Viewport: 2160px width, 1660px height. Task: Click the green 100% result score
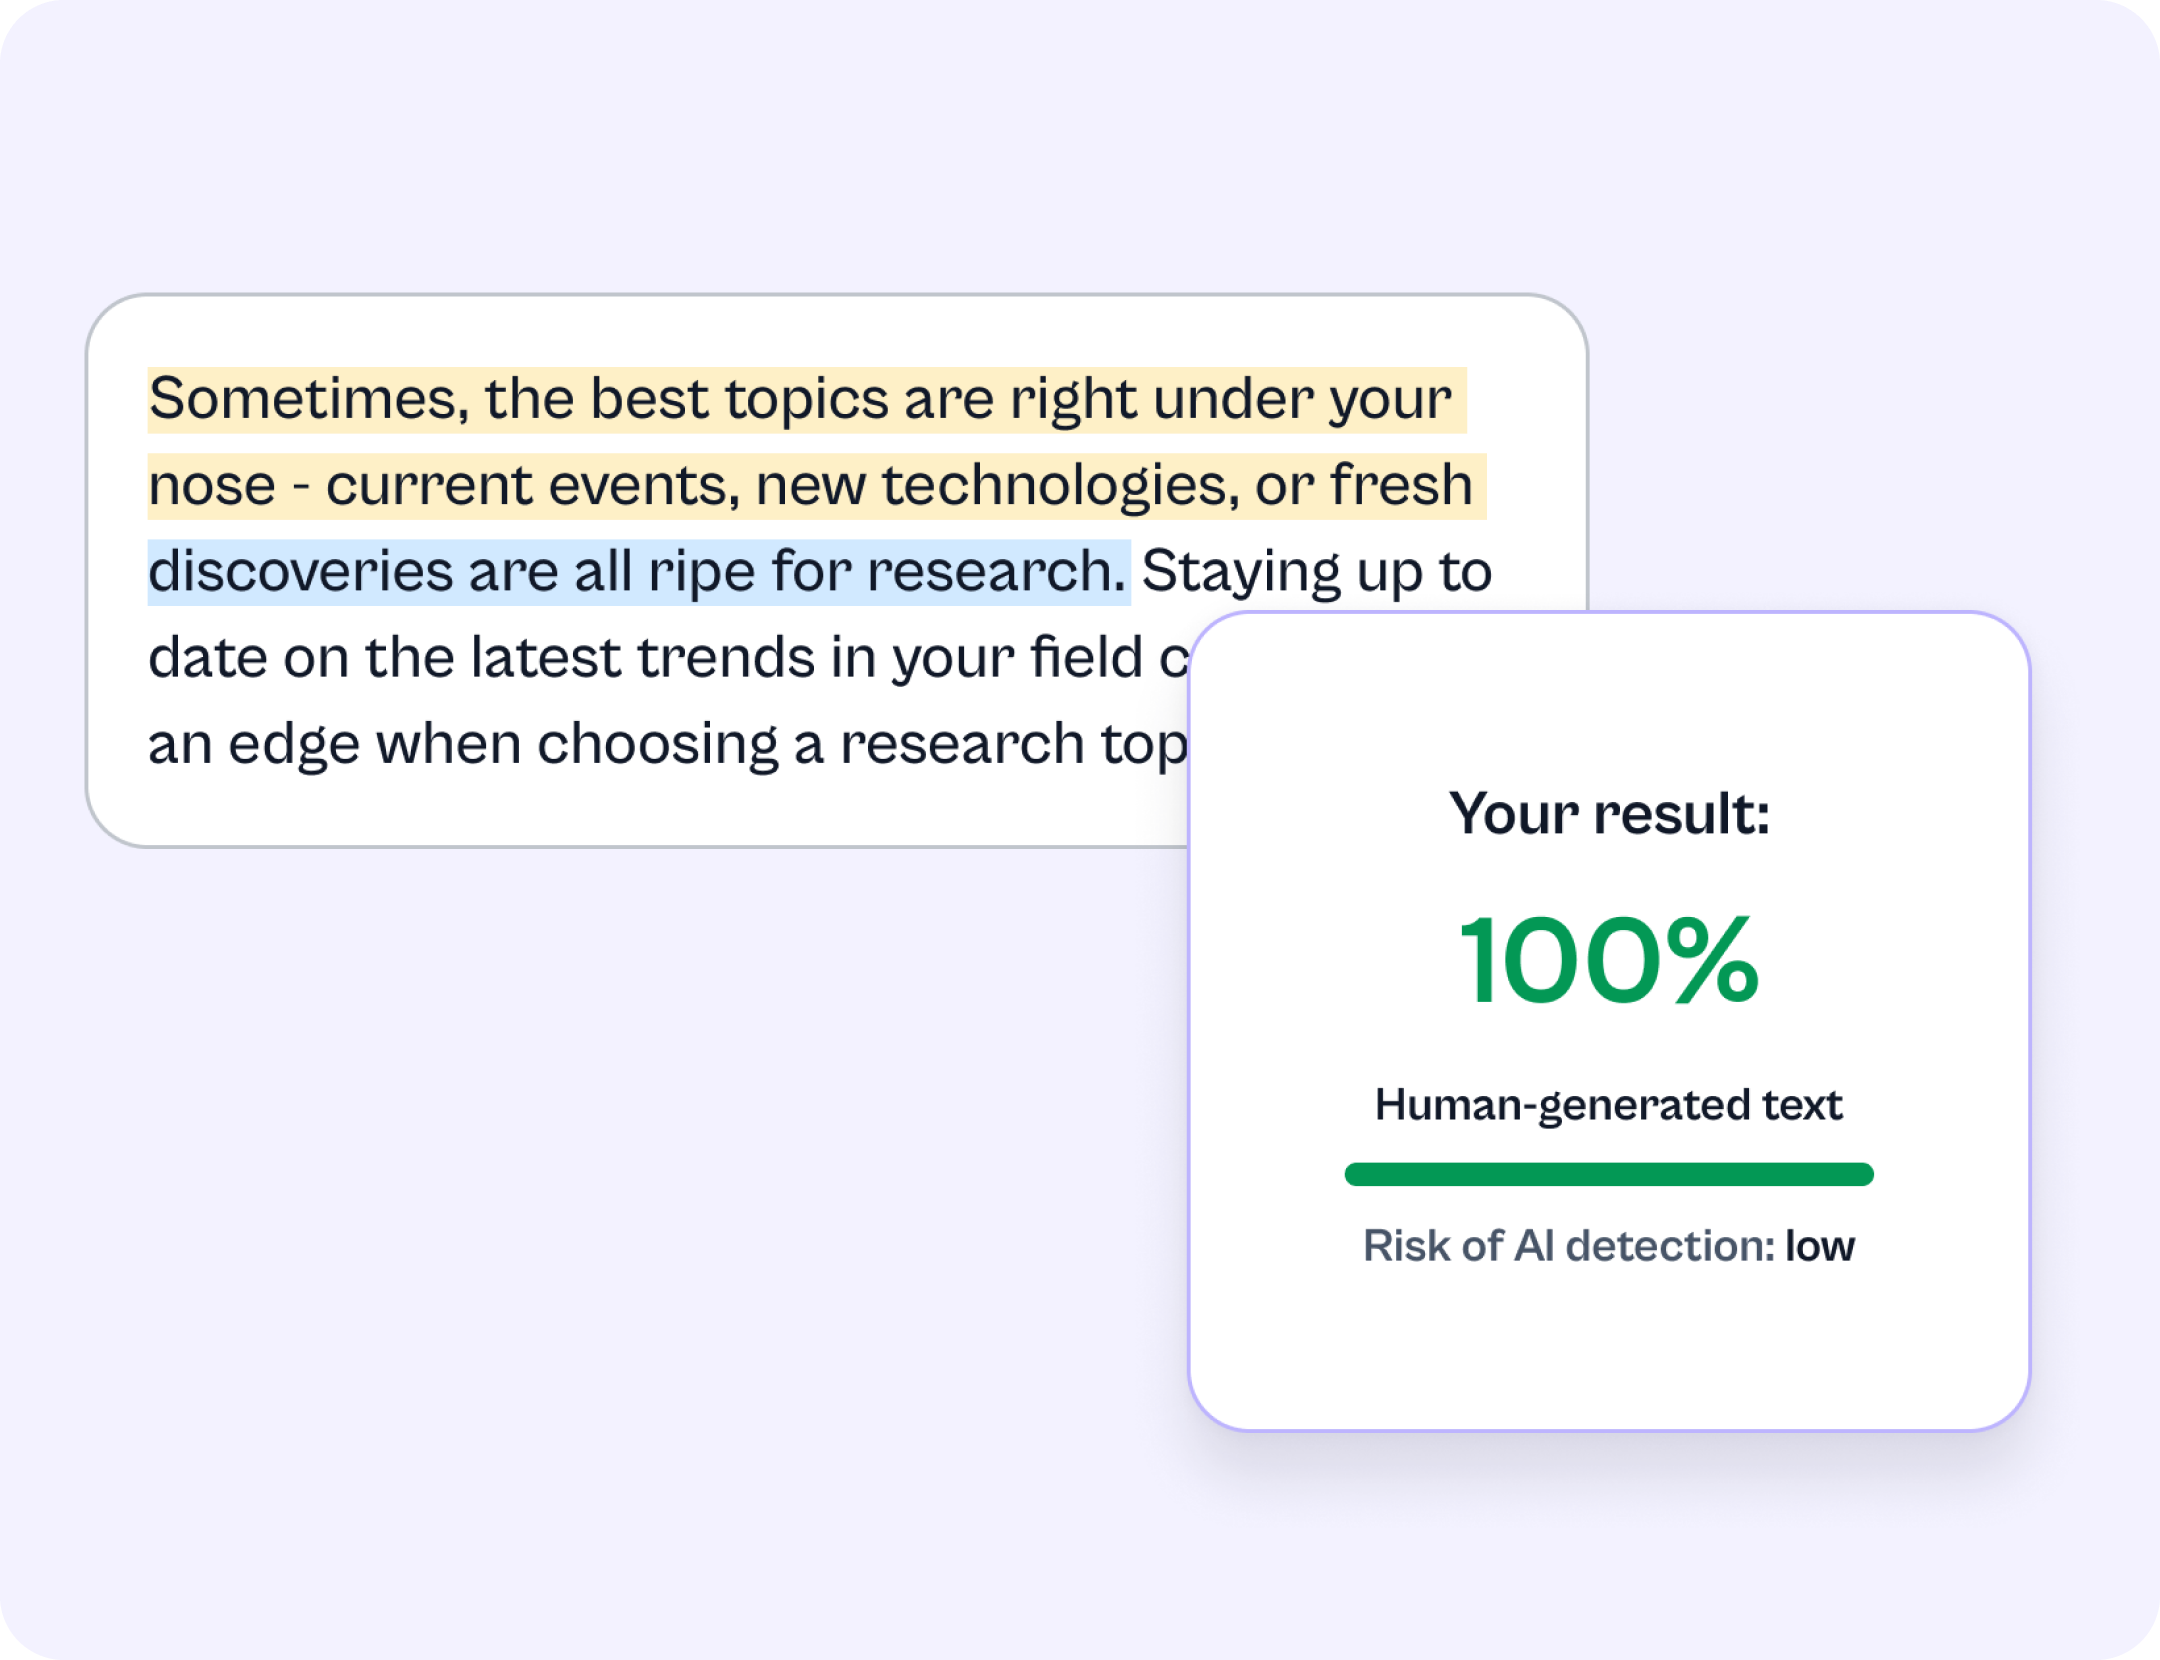tap(1609, 961)
